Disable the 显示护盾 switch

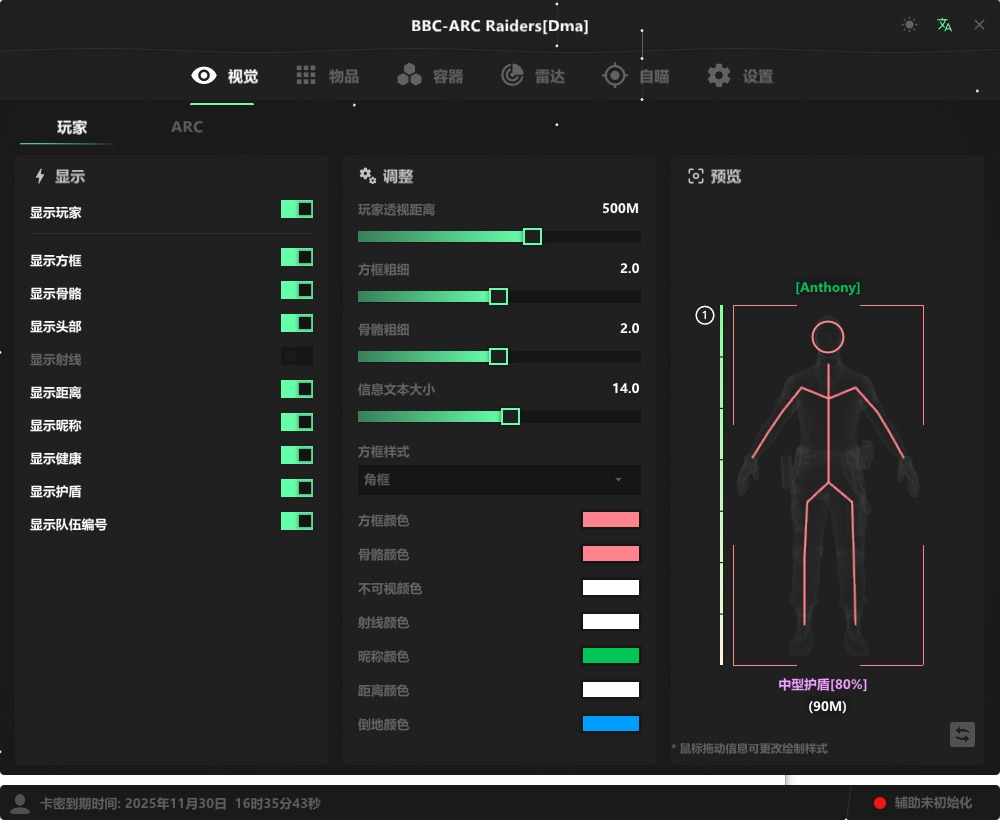(297, 488)
